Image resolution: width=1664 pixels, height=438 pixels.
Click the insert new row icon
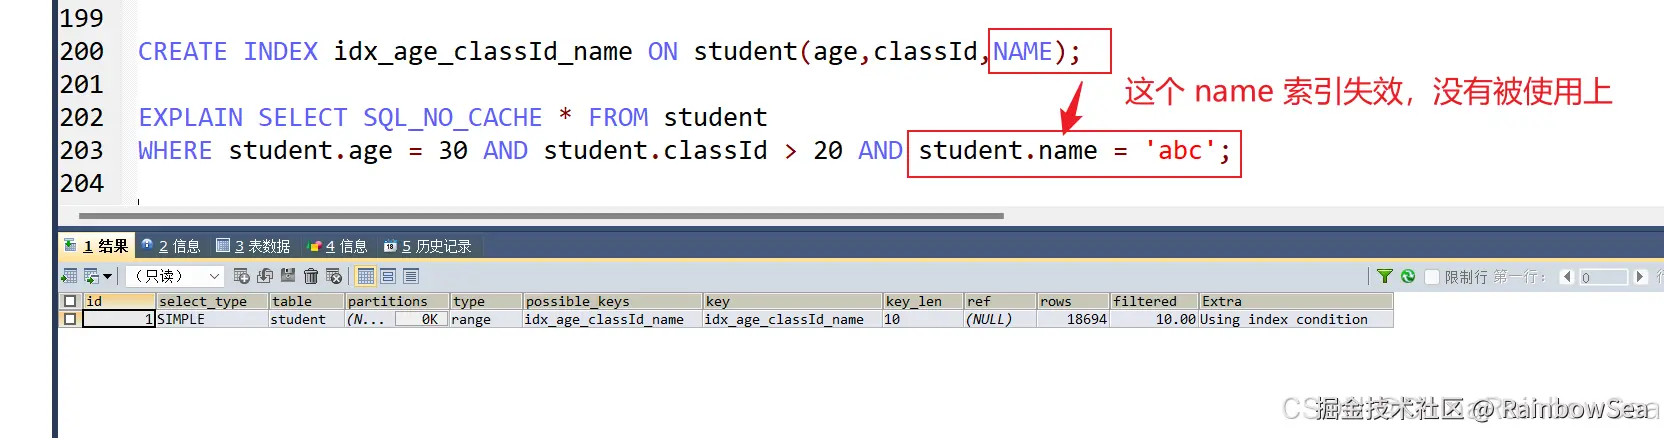click(241, 276)
